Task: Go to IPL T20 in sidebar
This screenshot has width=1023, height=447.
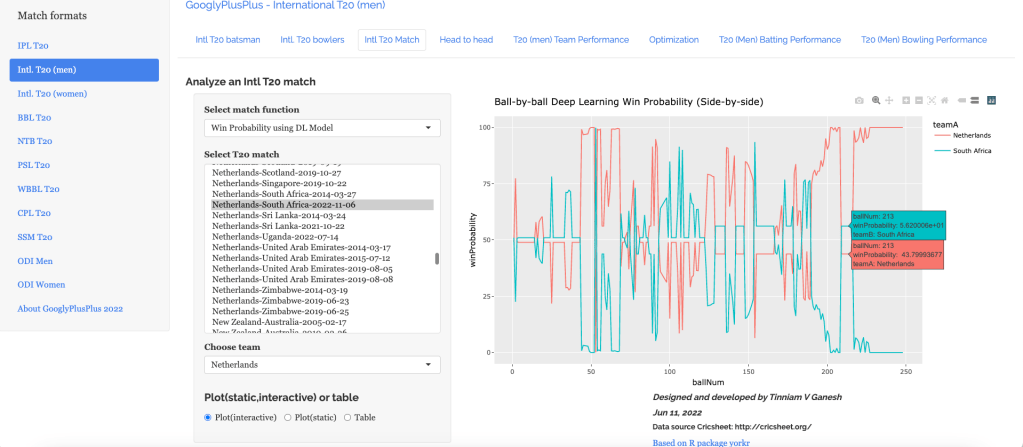Action: (33, 46)
